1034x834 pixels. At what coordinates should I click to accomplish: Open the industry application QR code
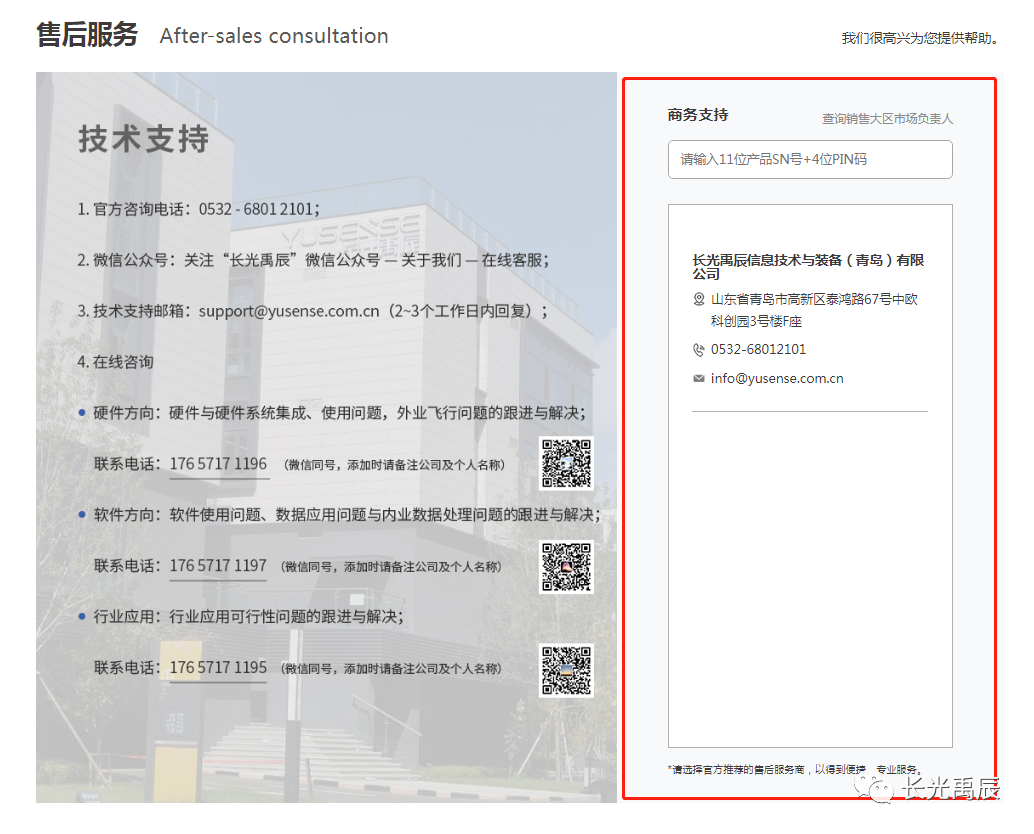566,670
